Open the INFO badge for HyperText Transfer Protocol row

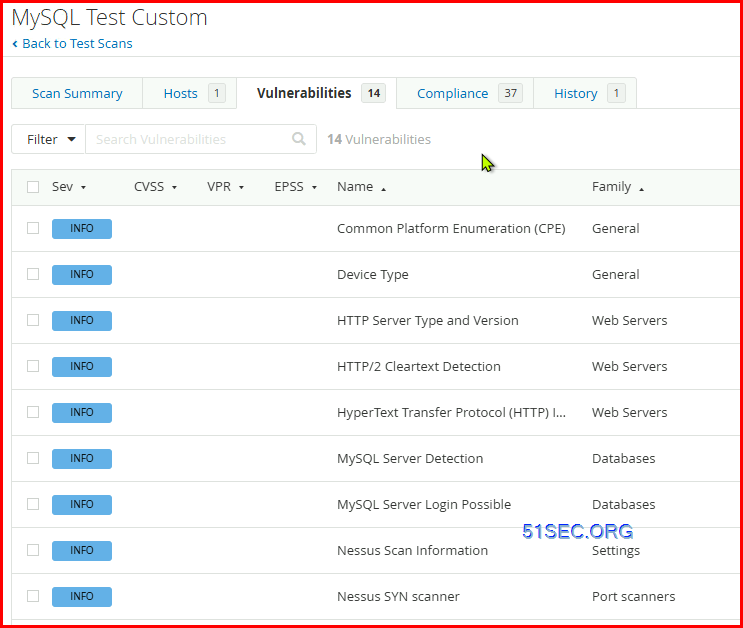pyautogui.click(x=82, y=412)
